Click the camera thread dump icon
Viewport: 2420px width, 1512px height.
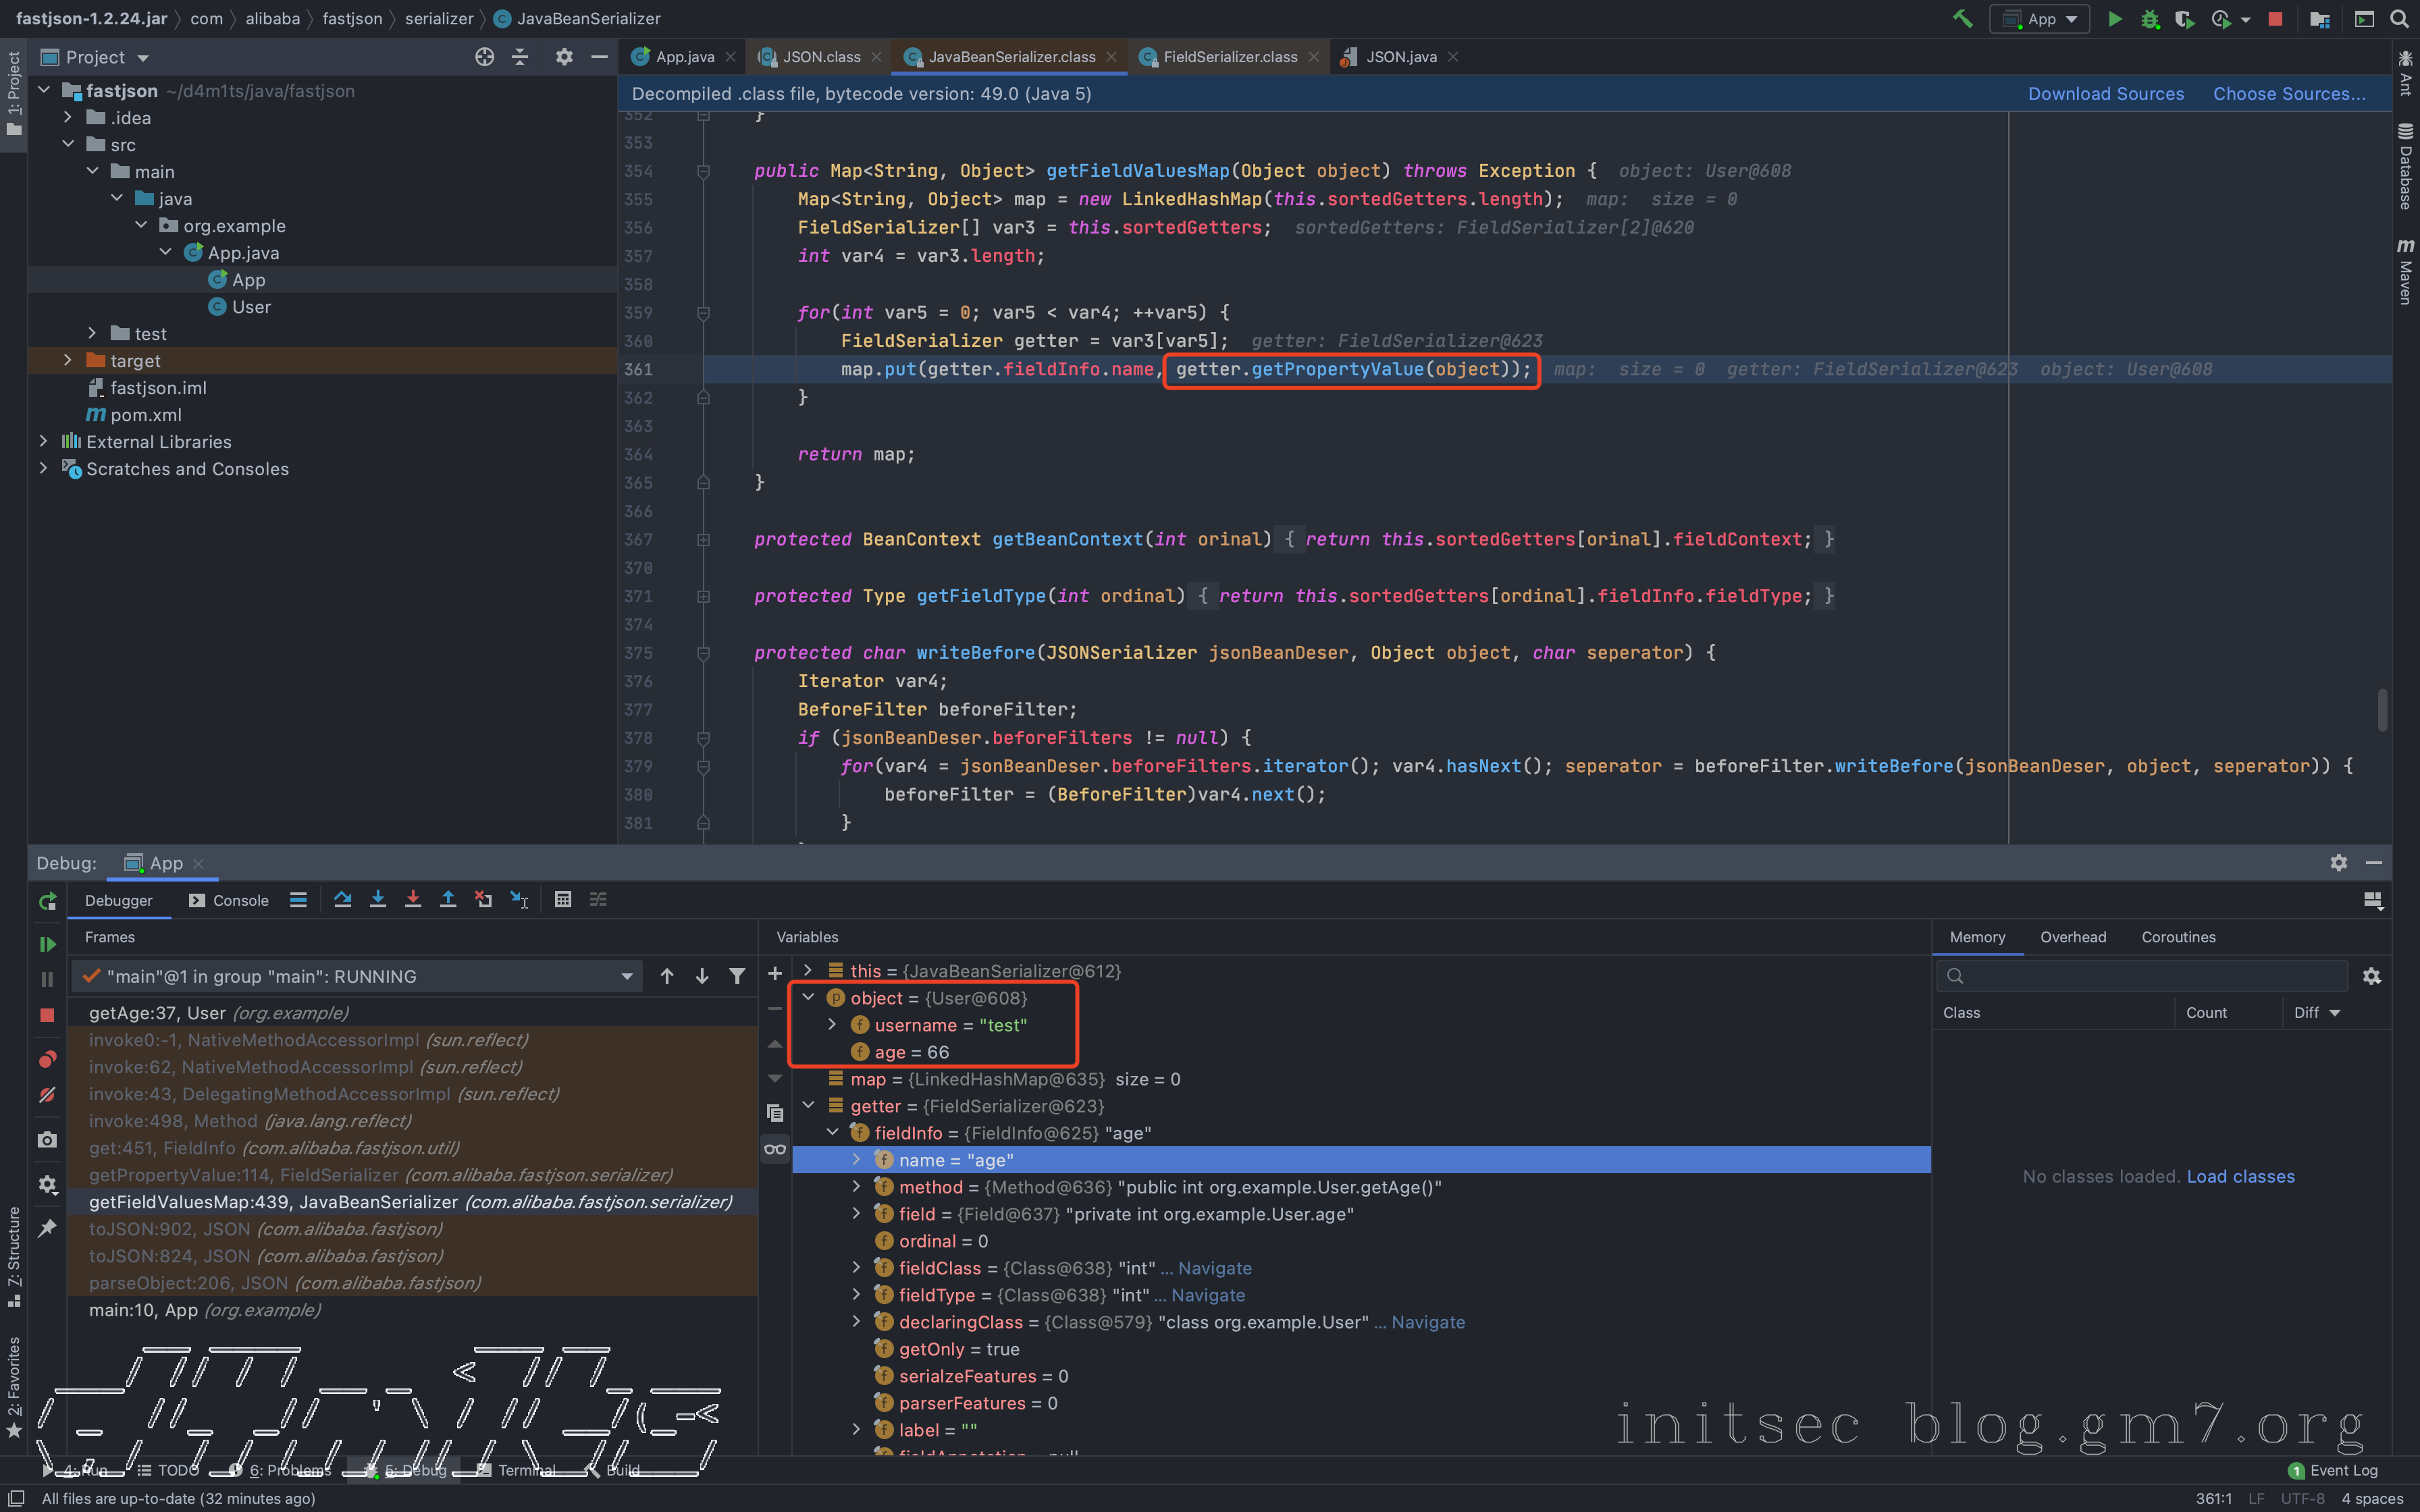[47, 1139]
